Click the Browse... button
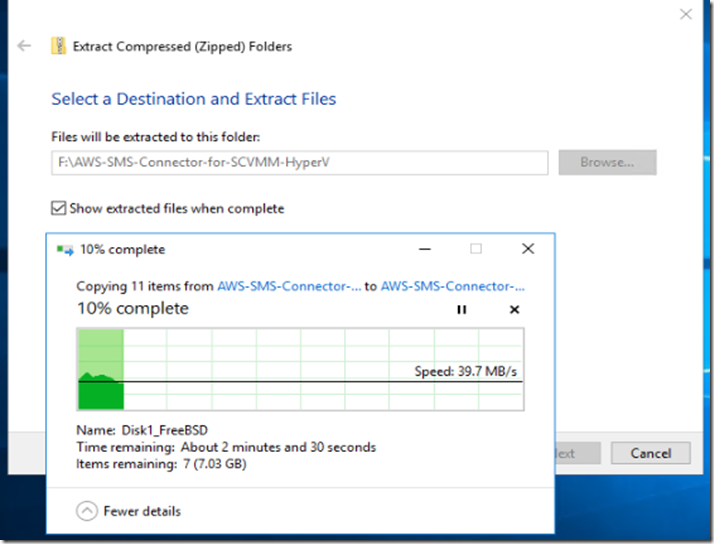 point(607,163)
